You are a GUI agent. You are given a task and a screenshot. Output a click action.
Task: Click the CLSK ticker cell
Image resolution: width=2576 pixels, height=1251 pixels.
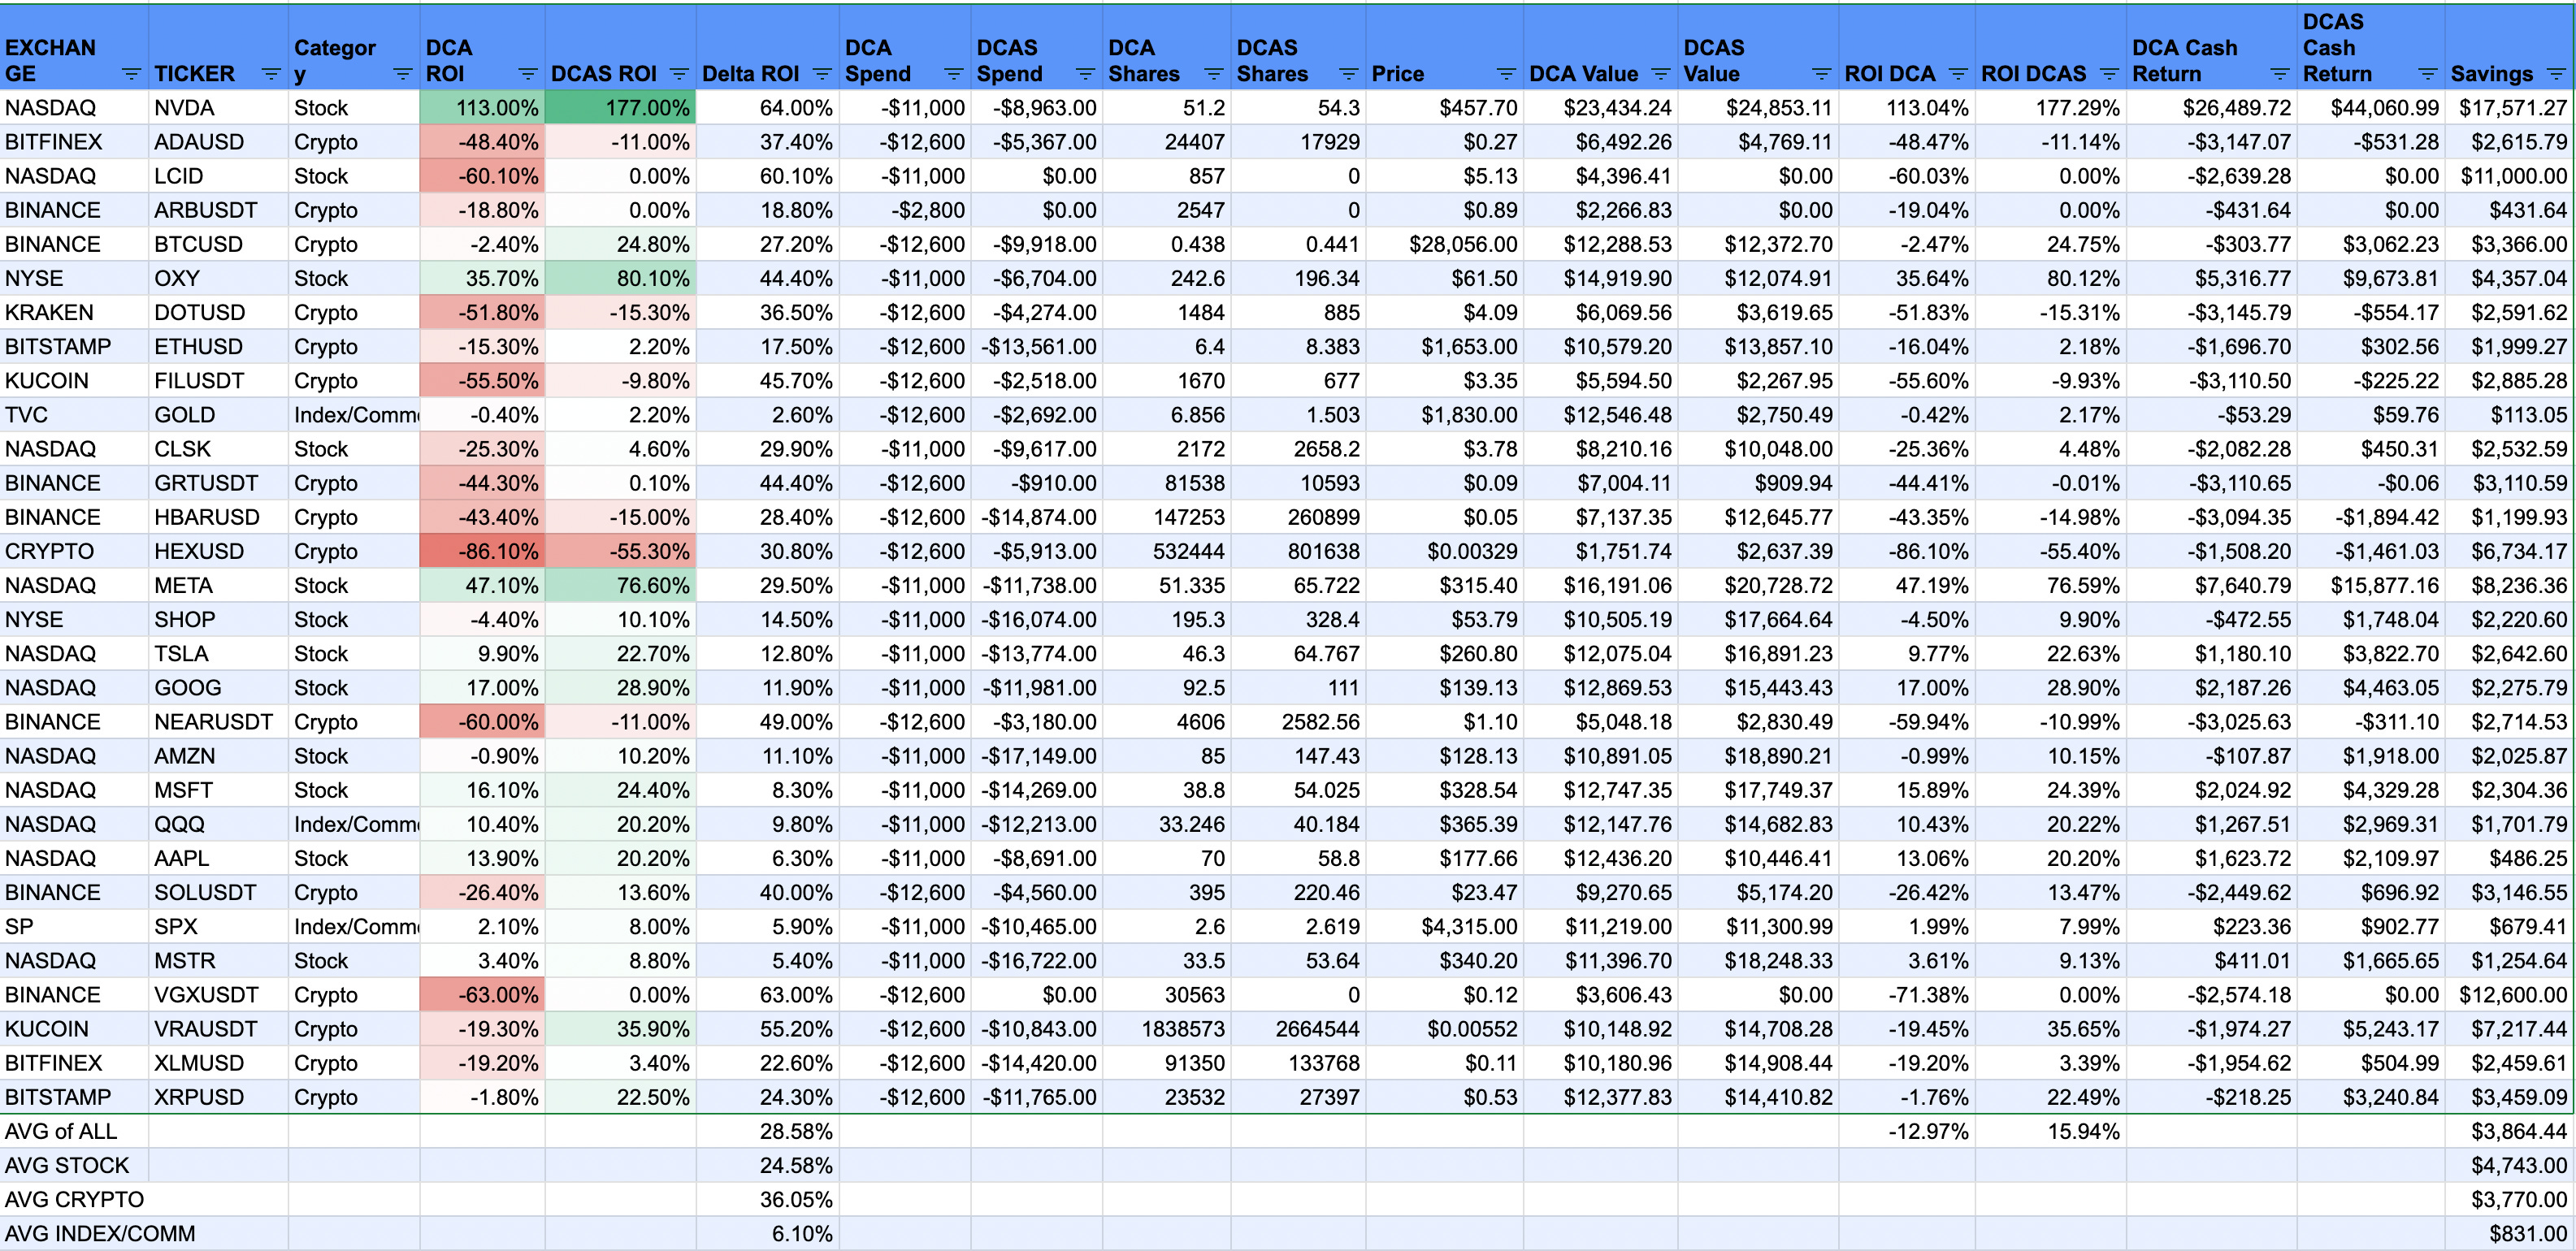pos(218,449)
